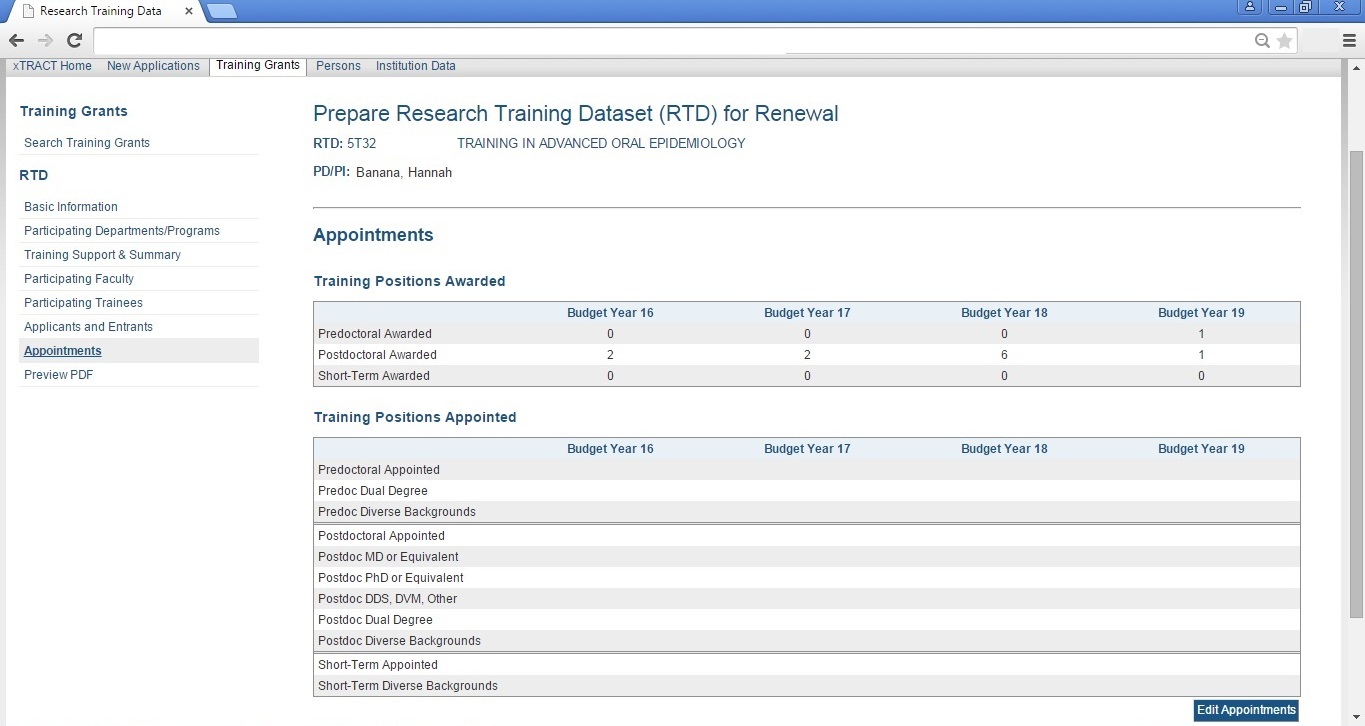Open Training Support & Summary section
The height and width of the screenshot is (726, 1365).
click(x=102, y=255)
